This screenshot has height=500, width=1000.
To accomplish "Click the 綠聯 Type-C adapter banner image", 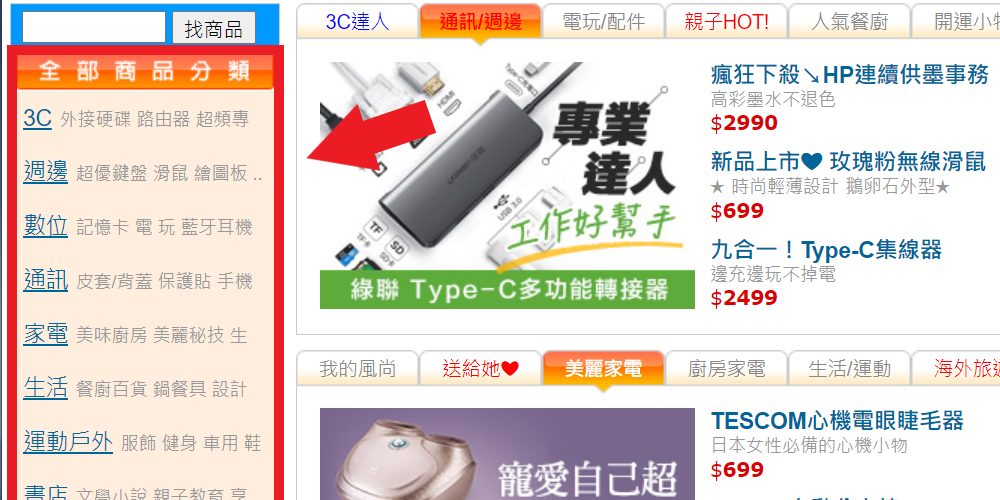I will (507, 185).
